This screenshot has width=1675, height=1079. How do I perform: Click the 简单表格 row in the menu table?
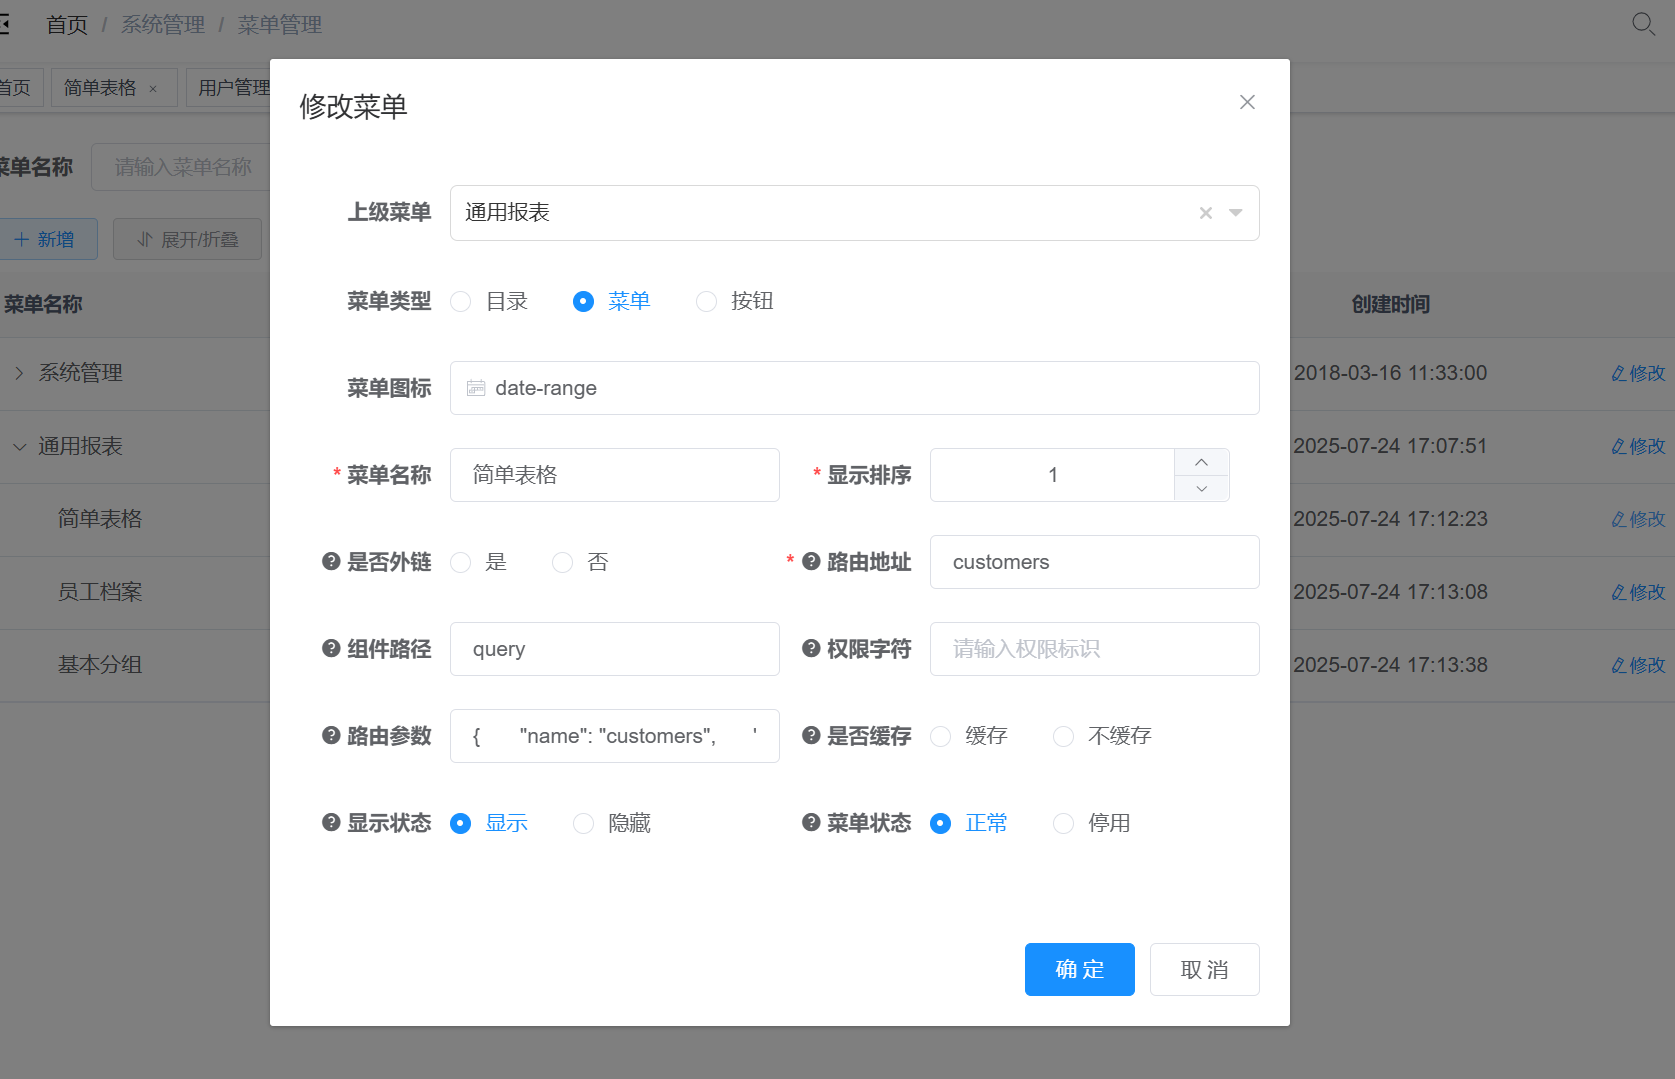point(100,519)
